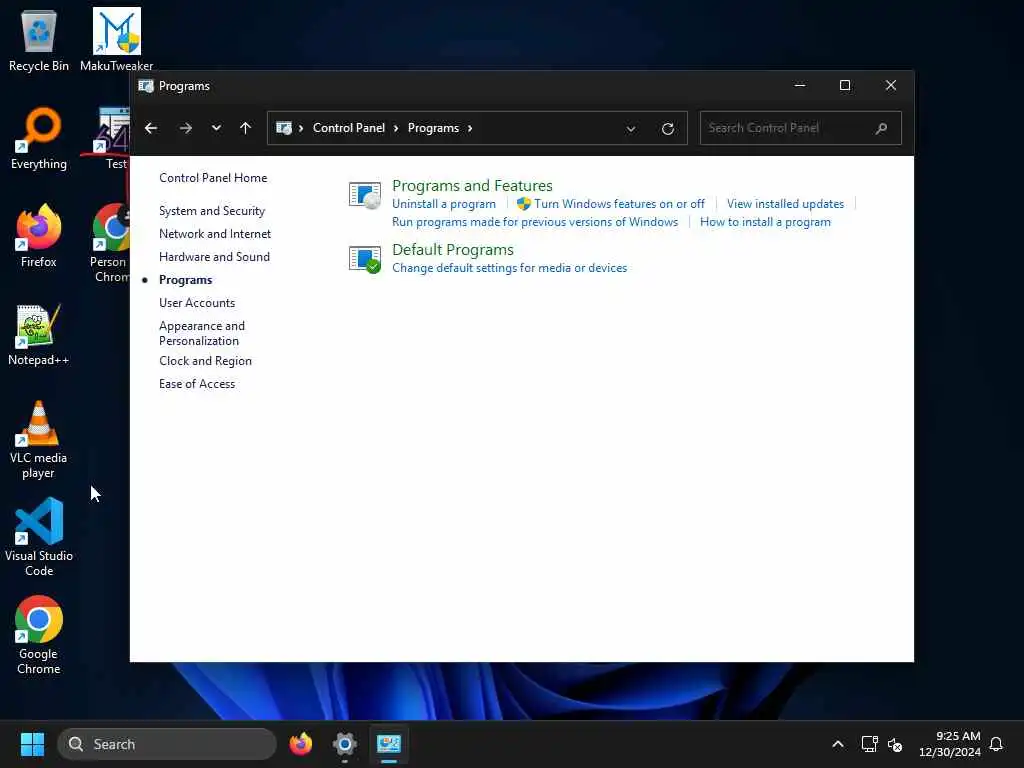Go up one level with Up arrow

tap(246, 128)
